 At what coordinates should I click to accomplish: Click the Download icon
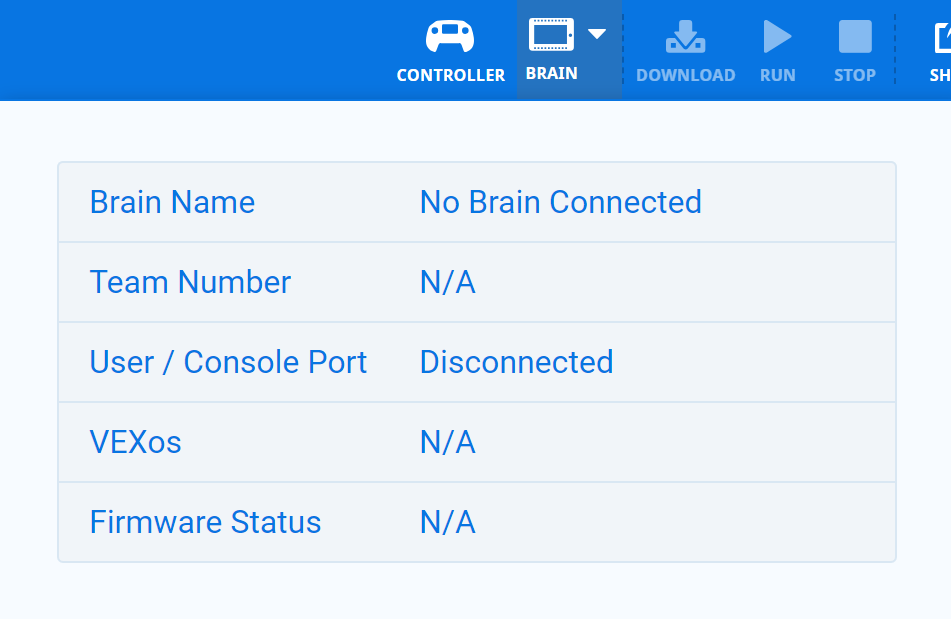(685, 37)
